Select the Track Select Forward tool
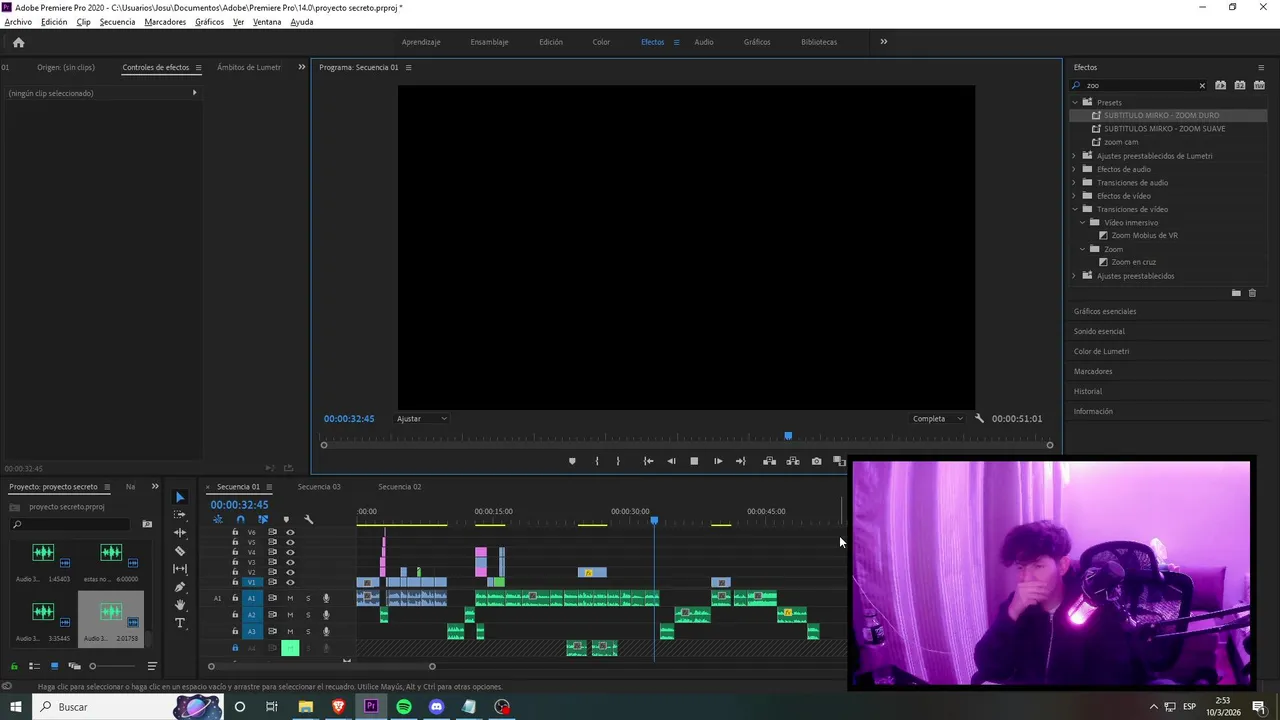The width and height of the screenshot is (1280, 720). click(180, 515)
